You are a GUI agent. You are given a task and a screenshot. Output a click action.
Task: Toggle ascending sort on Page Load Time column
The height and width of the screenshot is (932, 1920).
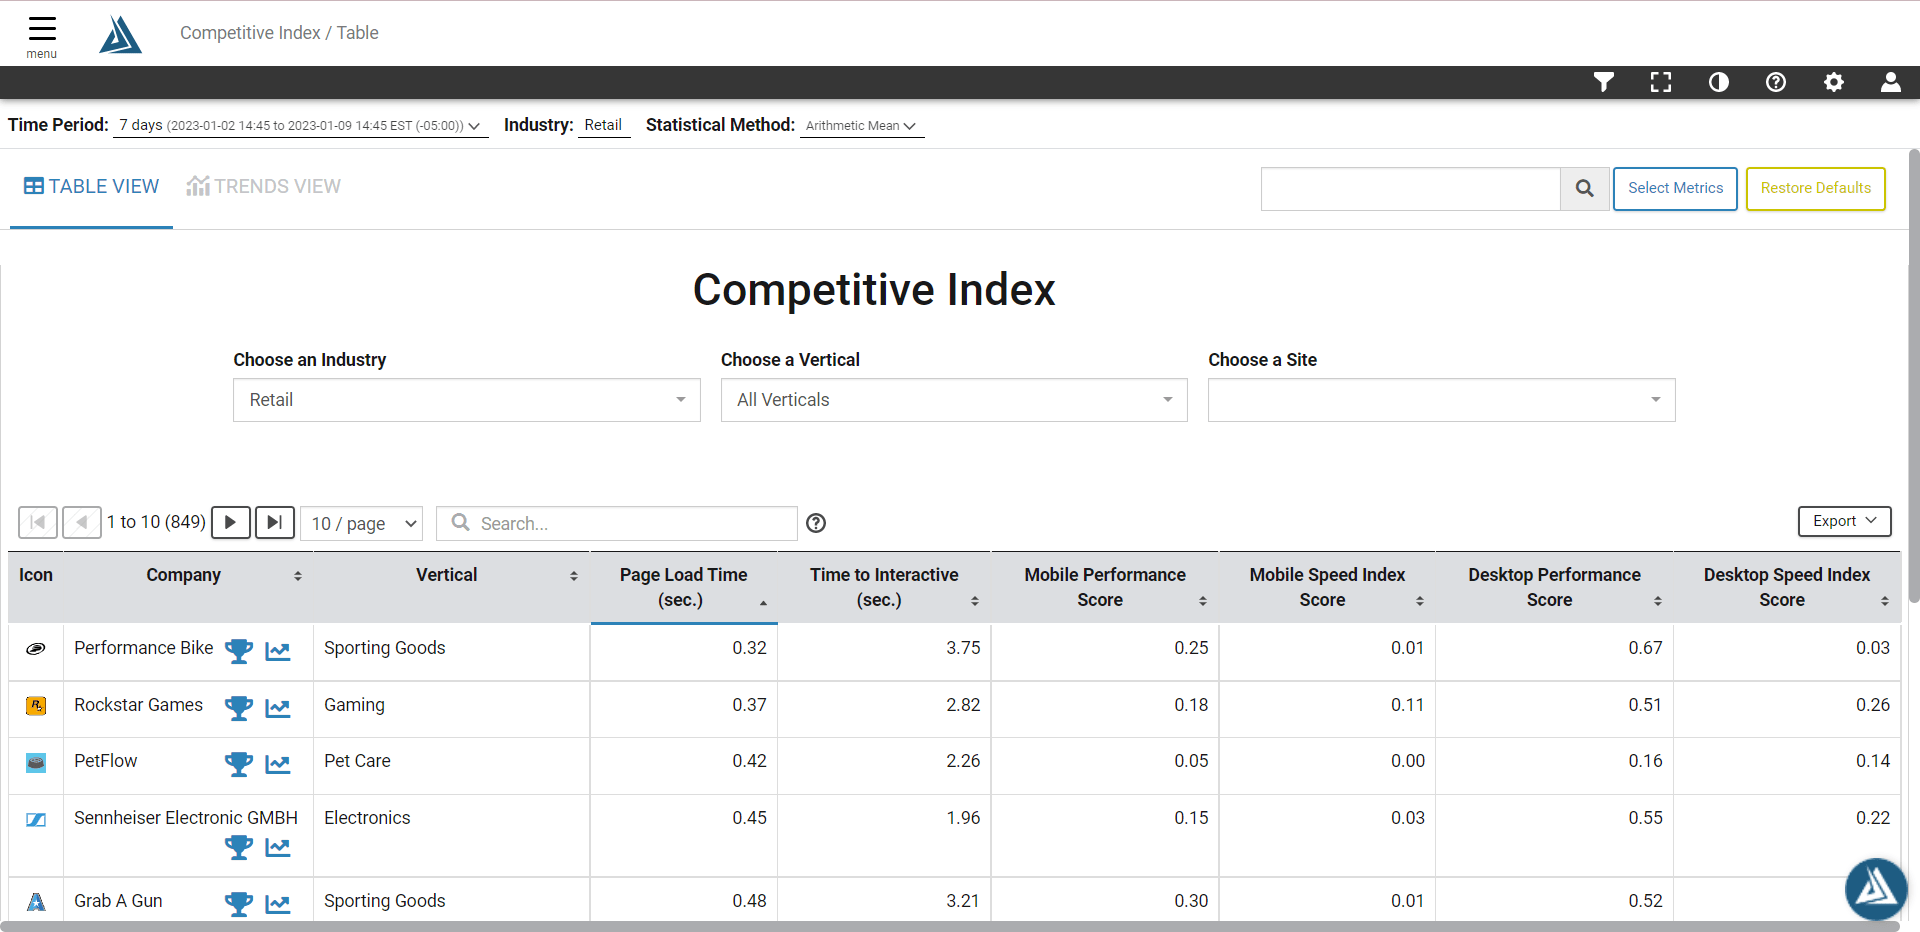[764, 602]
